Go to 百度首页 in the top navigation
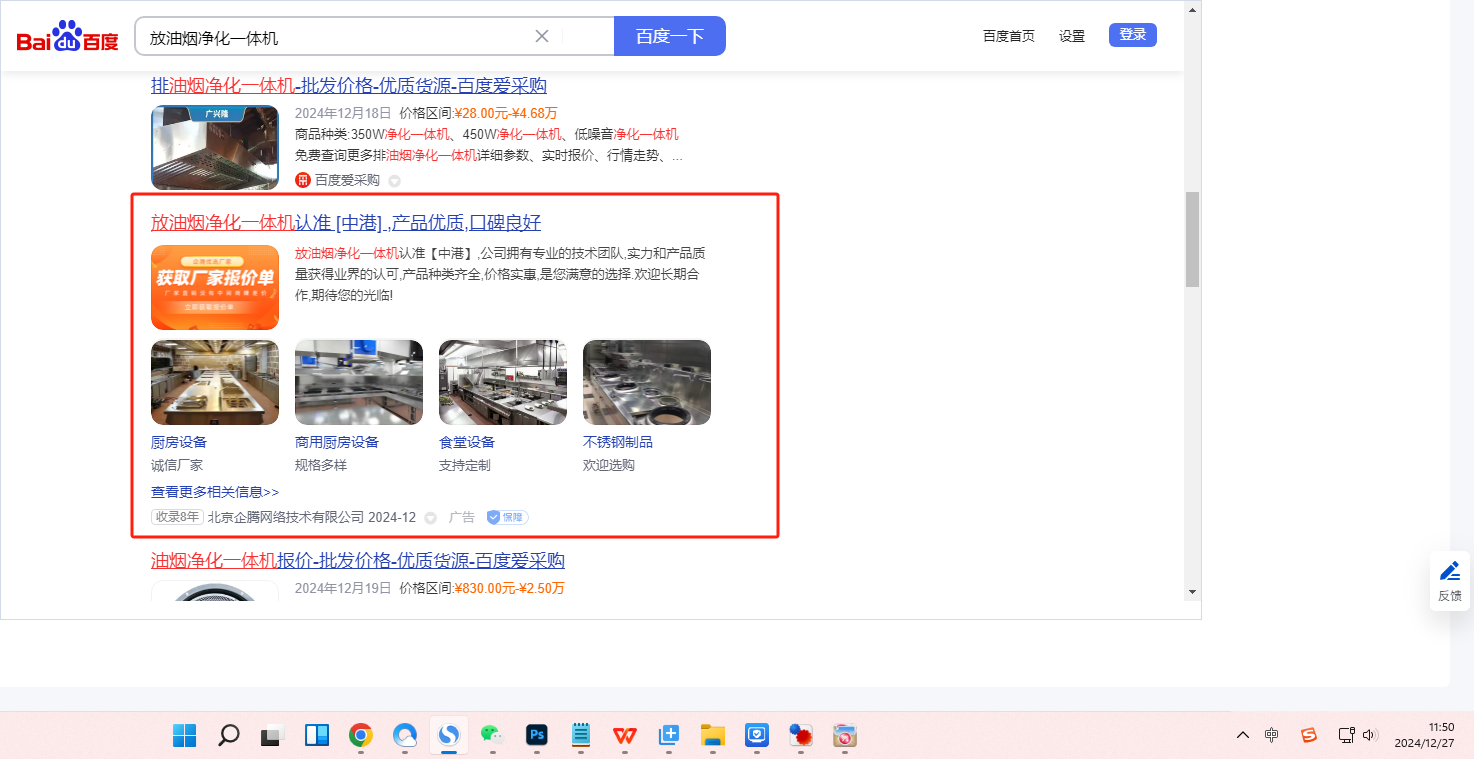This screenshot has height=759, width=1474. click(1008, 36)
